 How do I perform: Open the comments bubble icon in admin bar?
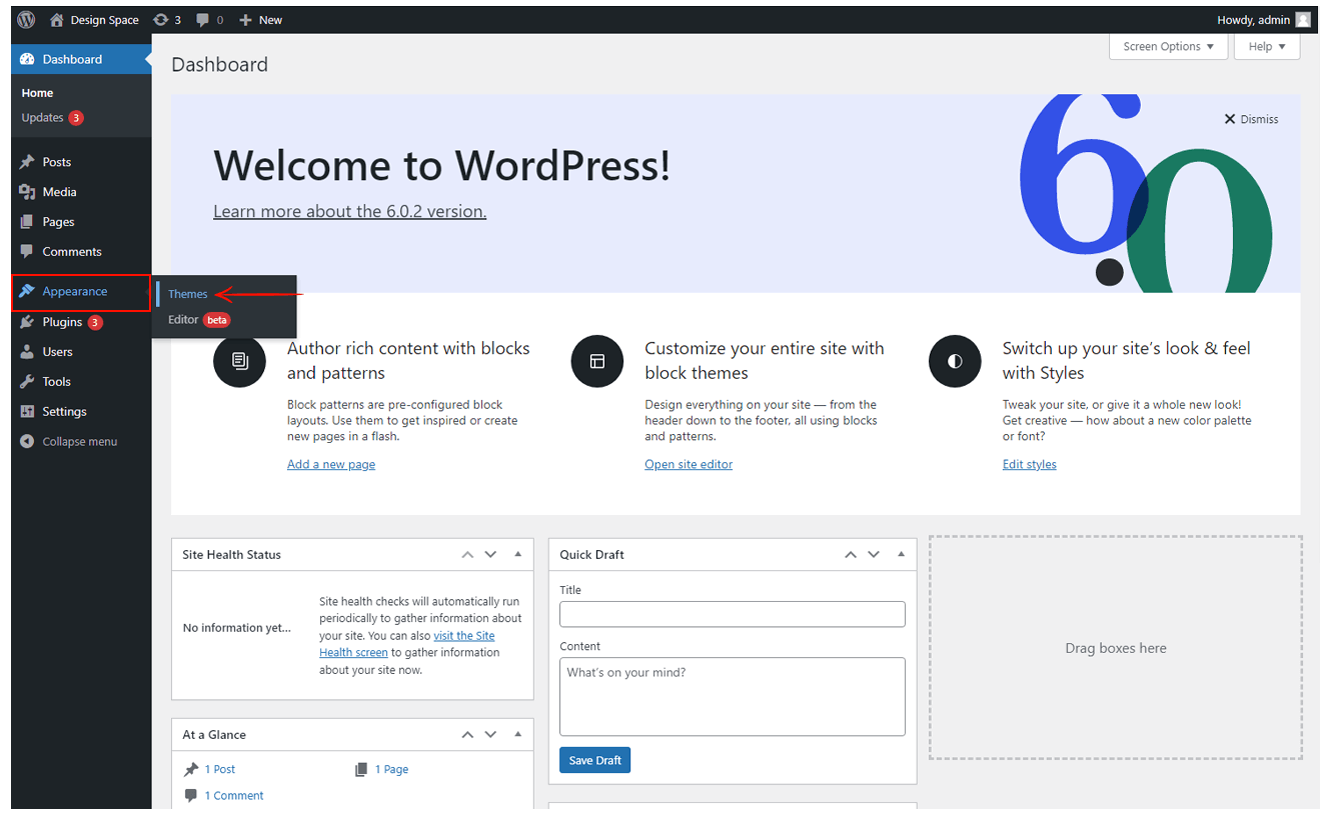coord(203,19)
